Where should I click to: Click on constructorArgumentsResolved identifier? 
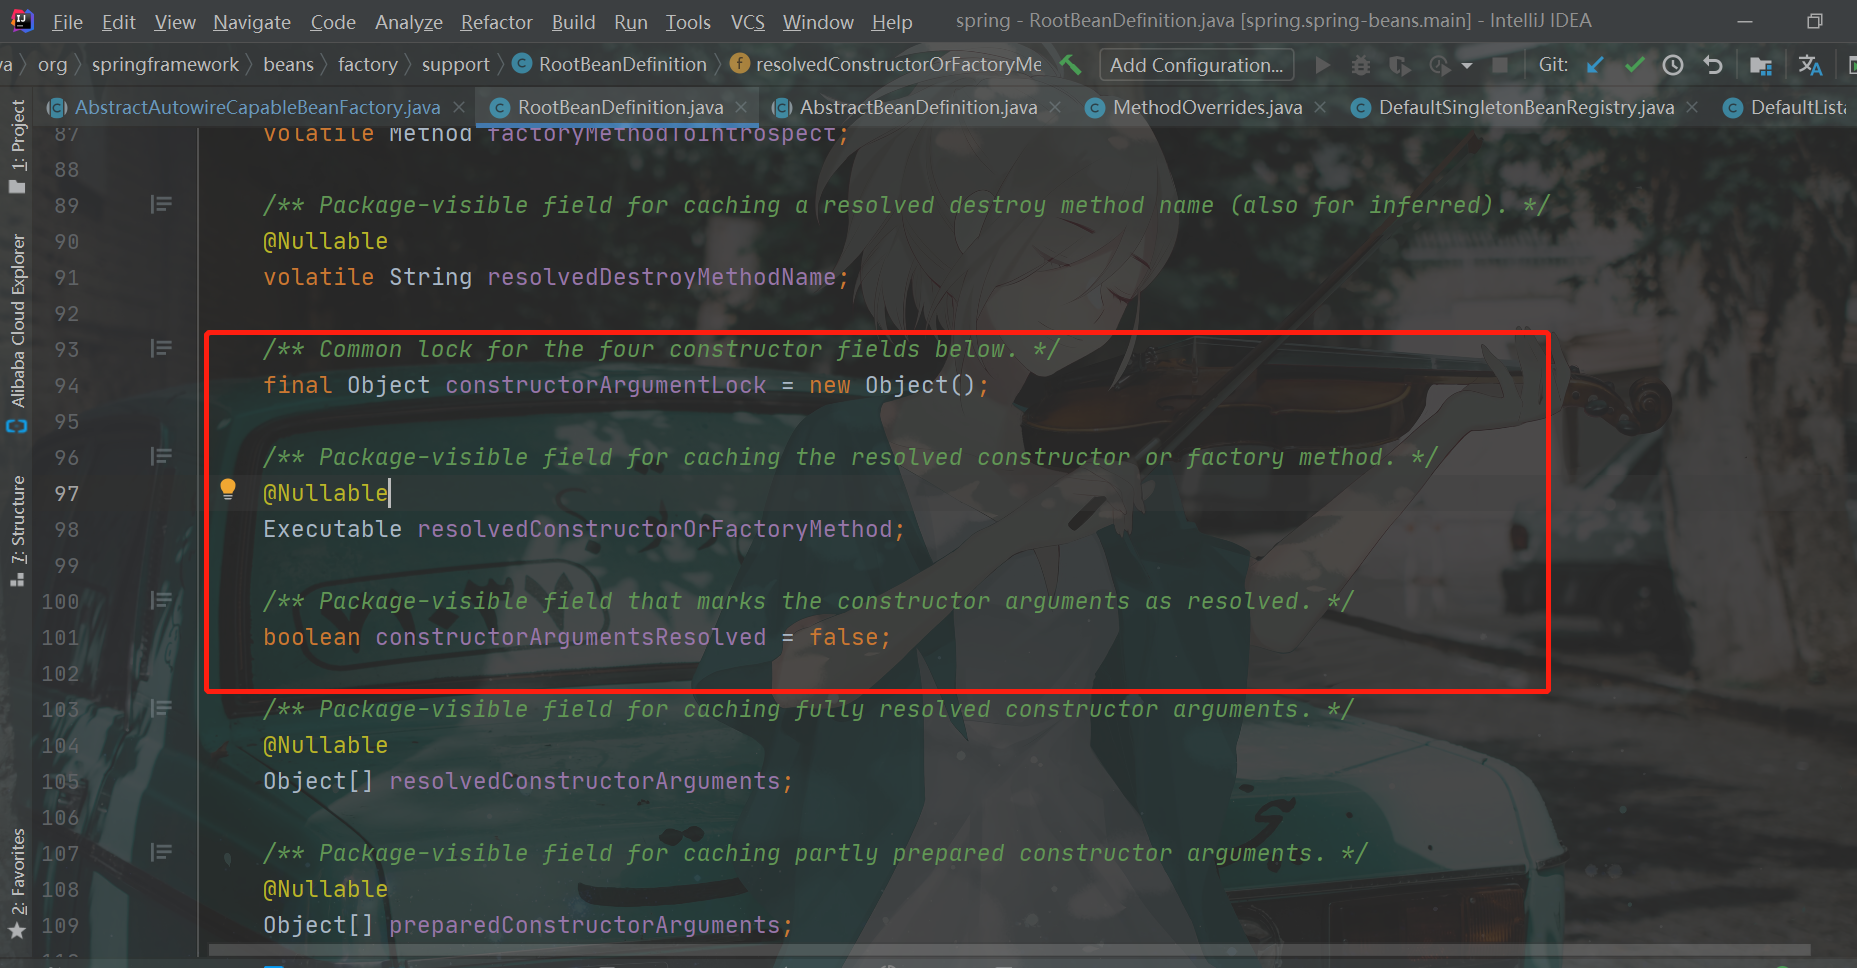570,637
